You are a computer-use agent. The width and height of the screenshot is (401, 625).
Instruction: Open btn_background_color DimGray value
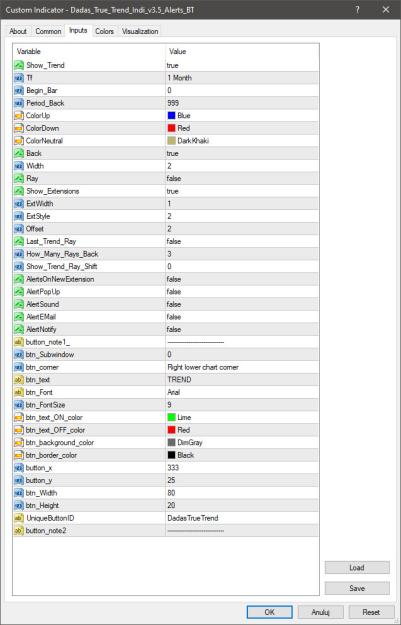[242, 442]
